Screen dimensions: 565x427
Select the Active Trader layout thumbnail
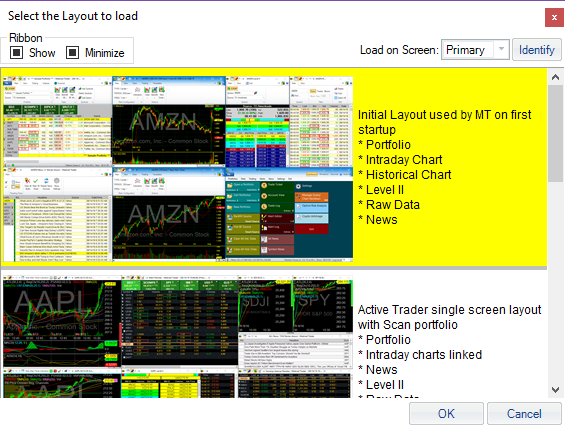[x=178, y=337]
